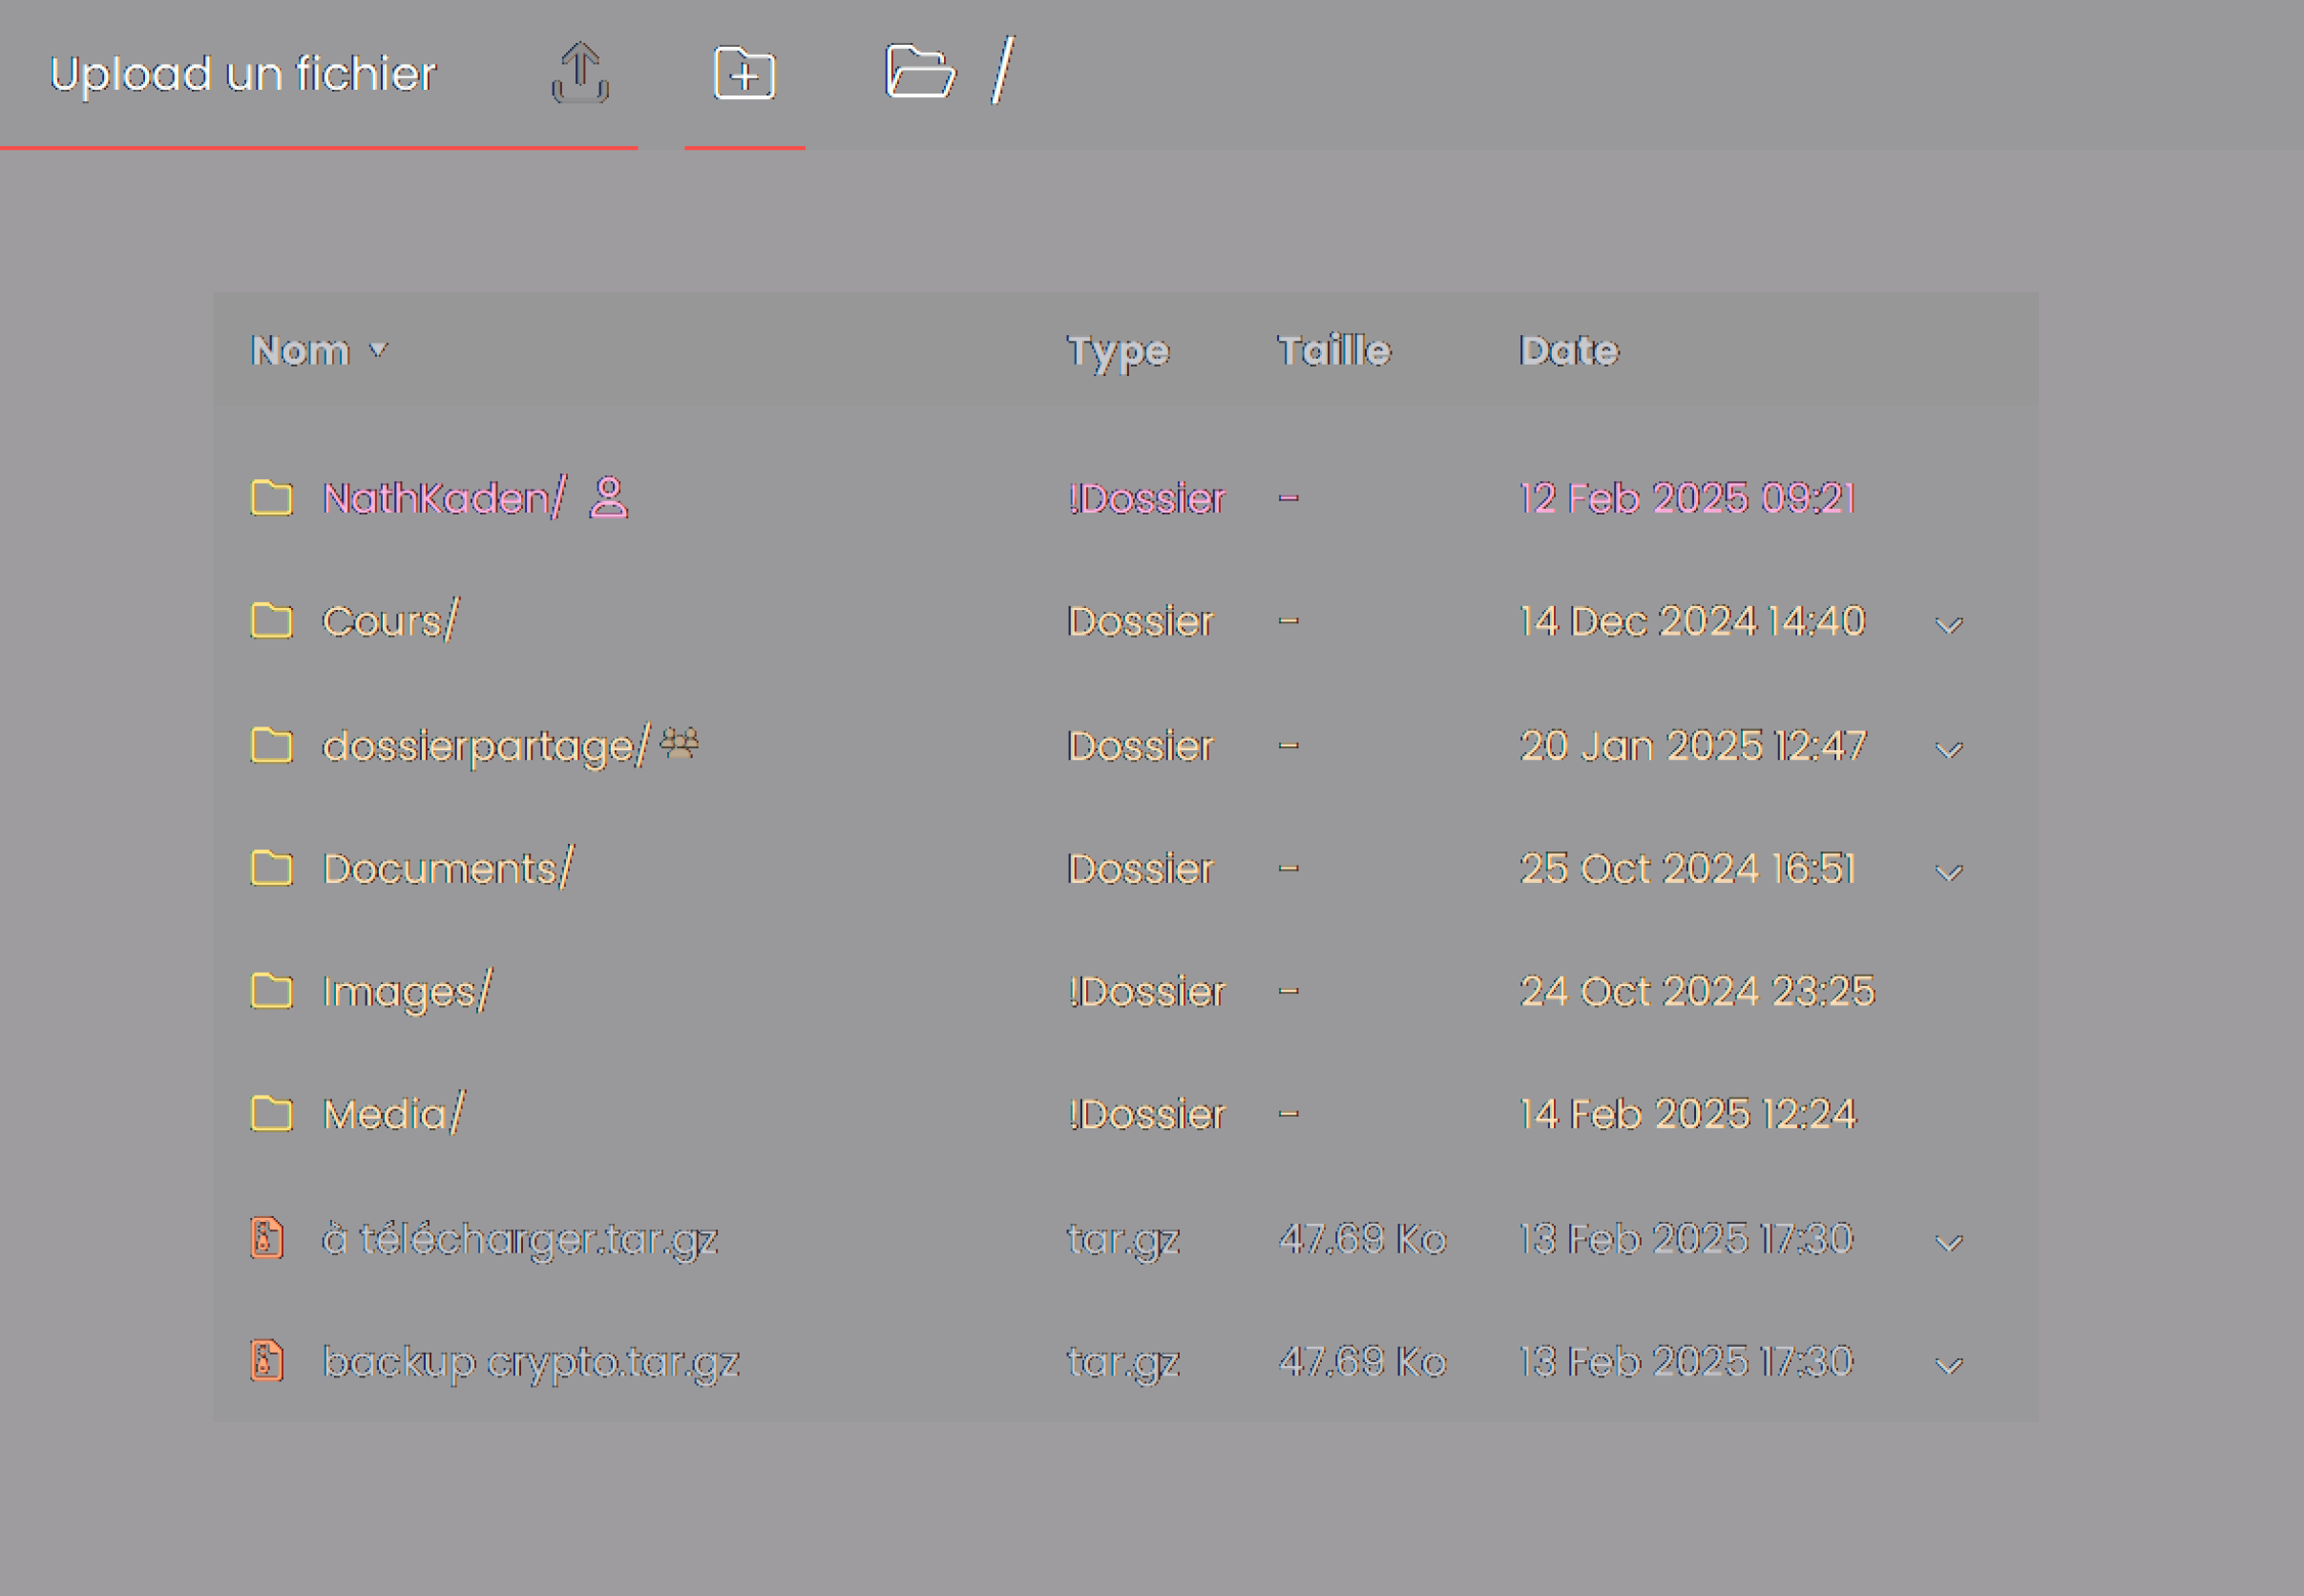Click the folder icon next to Media
Image resolution: width=2304 pixels, height=1596 pixels.
tap(271, 1113)
